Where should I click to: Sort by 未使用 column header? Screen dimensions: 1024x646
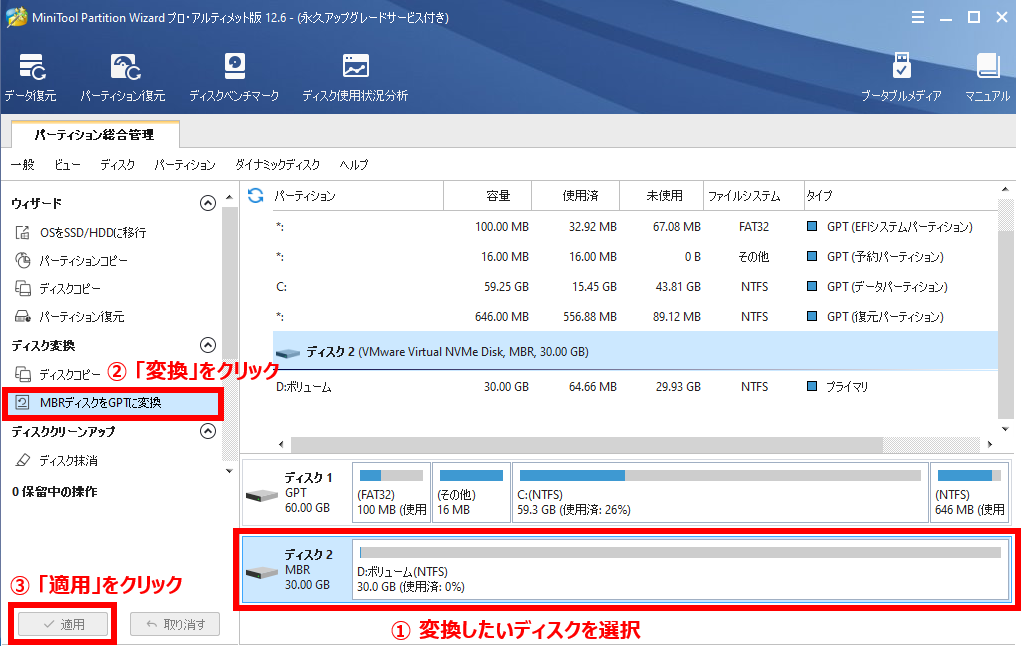click(x=662, y=195)
